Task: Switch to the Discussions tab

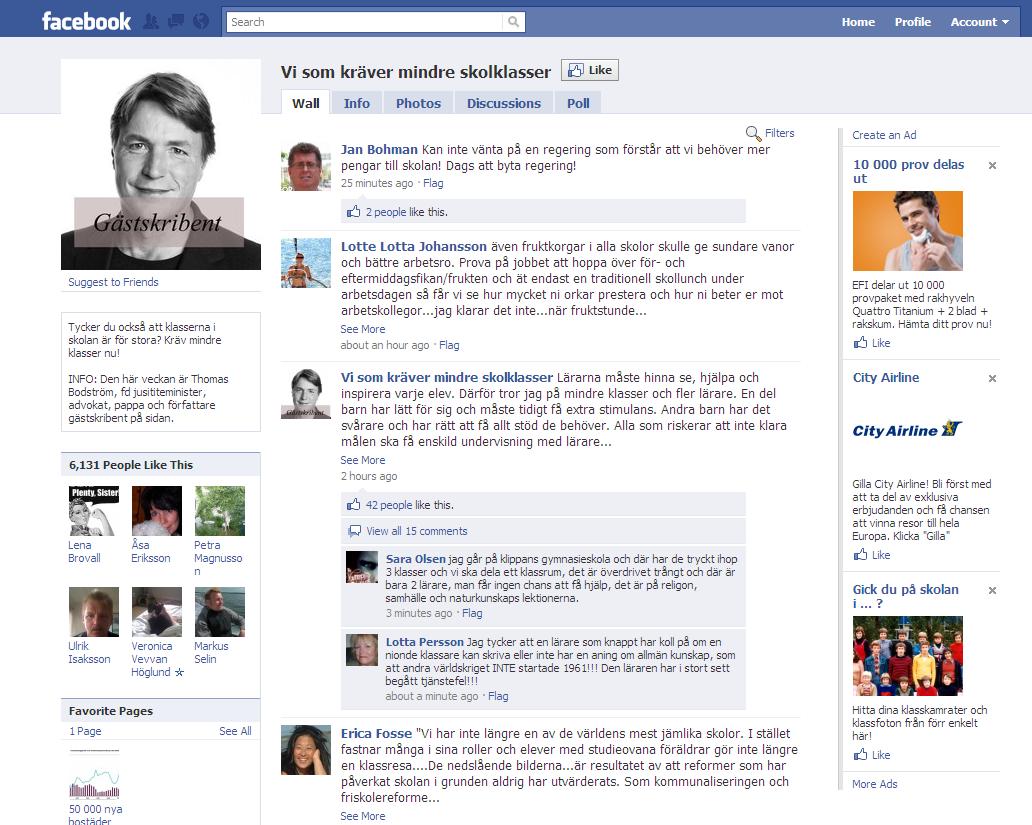Action: coord(503,103)
